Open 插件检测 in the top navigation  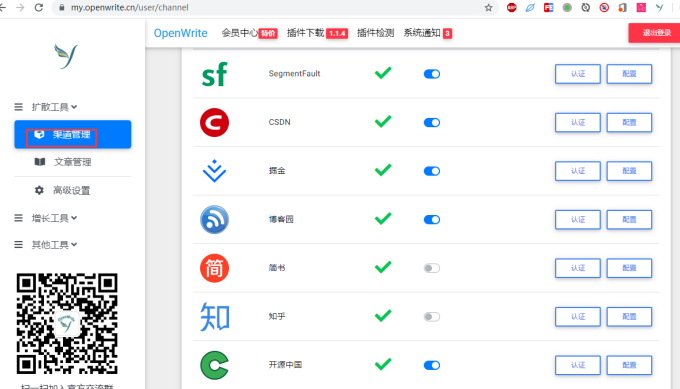coord(376,33)
